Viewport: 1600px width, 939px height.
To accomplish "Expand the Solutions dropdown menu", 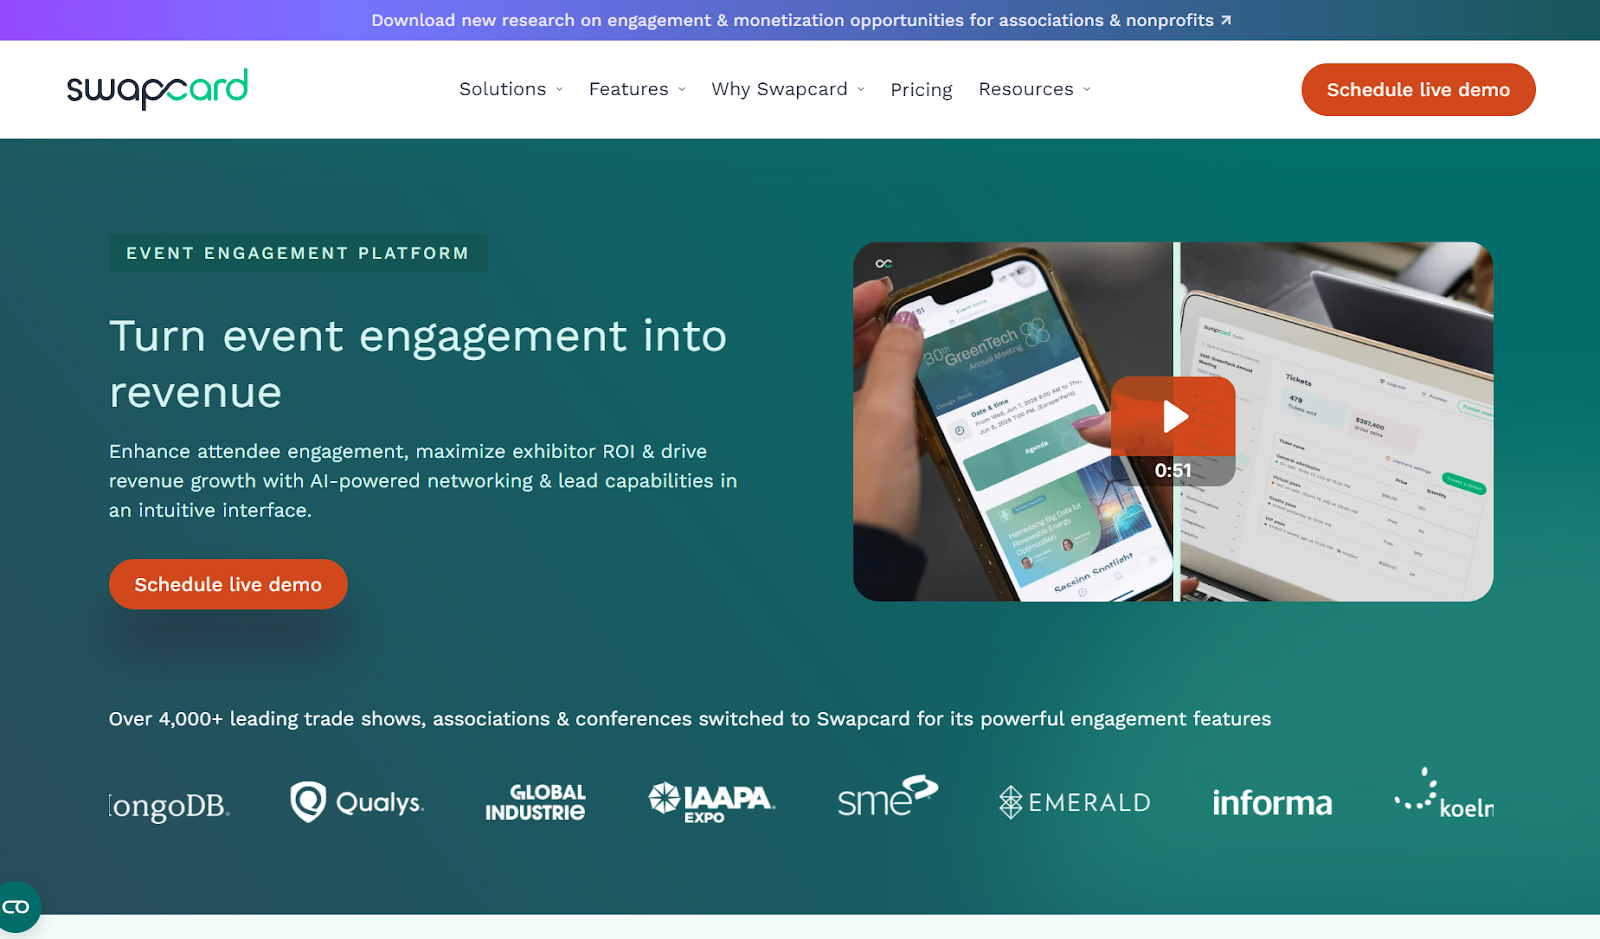I will tap(511, 89).
